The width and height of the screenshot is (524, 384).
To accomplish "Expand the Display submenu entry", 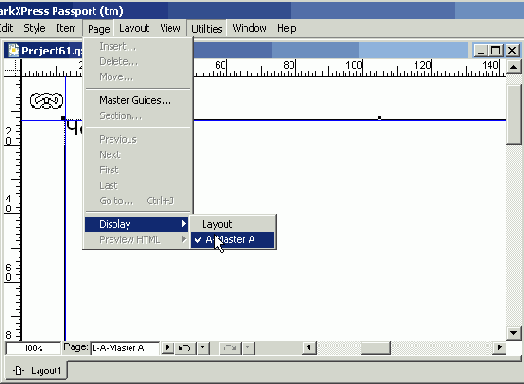I will [x=136, y=224].
